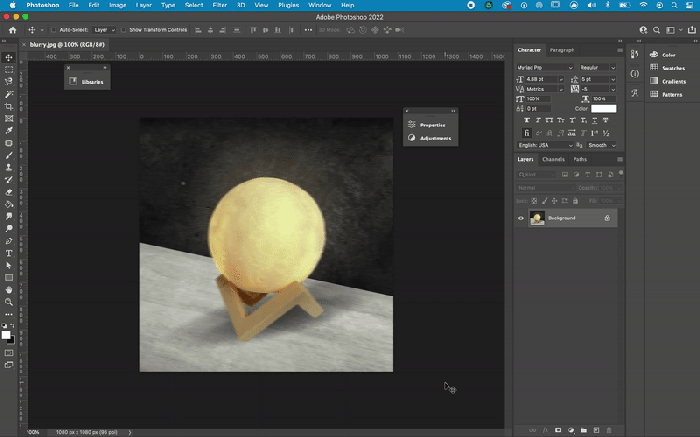Viewport: 700px width, 437px height.
Task: Open the Adjustments panel
Action: coord(429,138)
